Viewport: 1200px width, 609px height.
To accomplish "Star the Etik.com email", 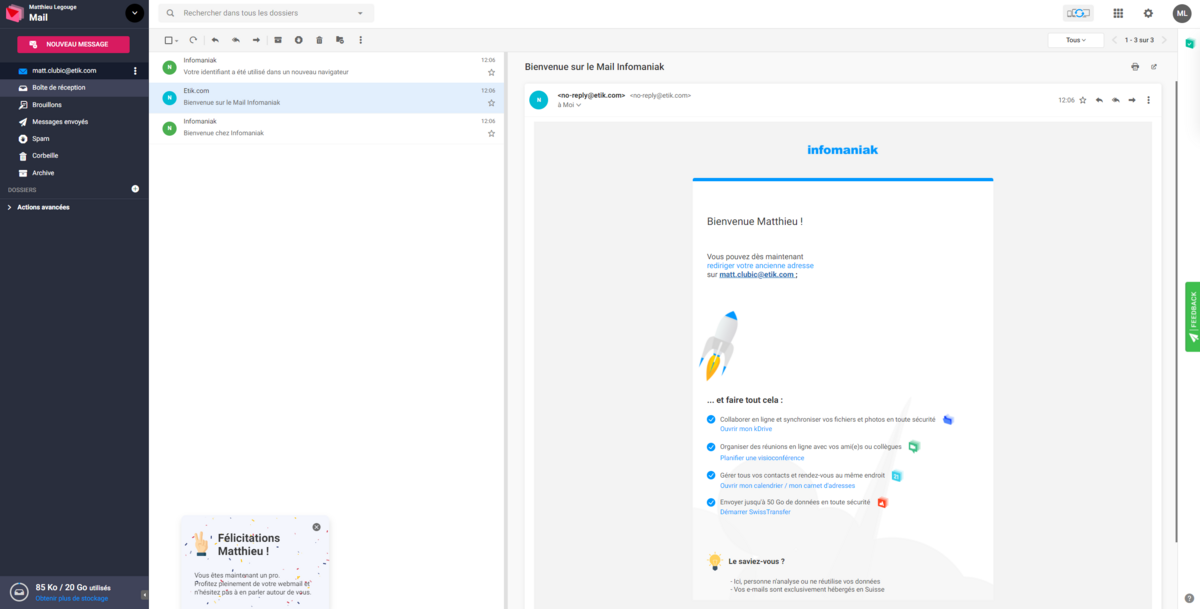I will (x=491, y=103).
